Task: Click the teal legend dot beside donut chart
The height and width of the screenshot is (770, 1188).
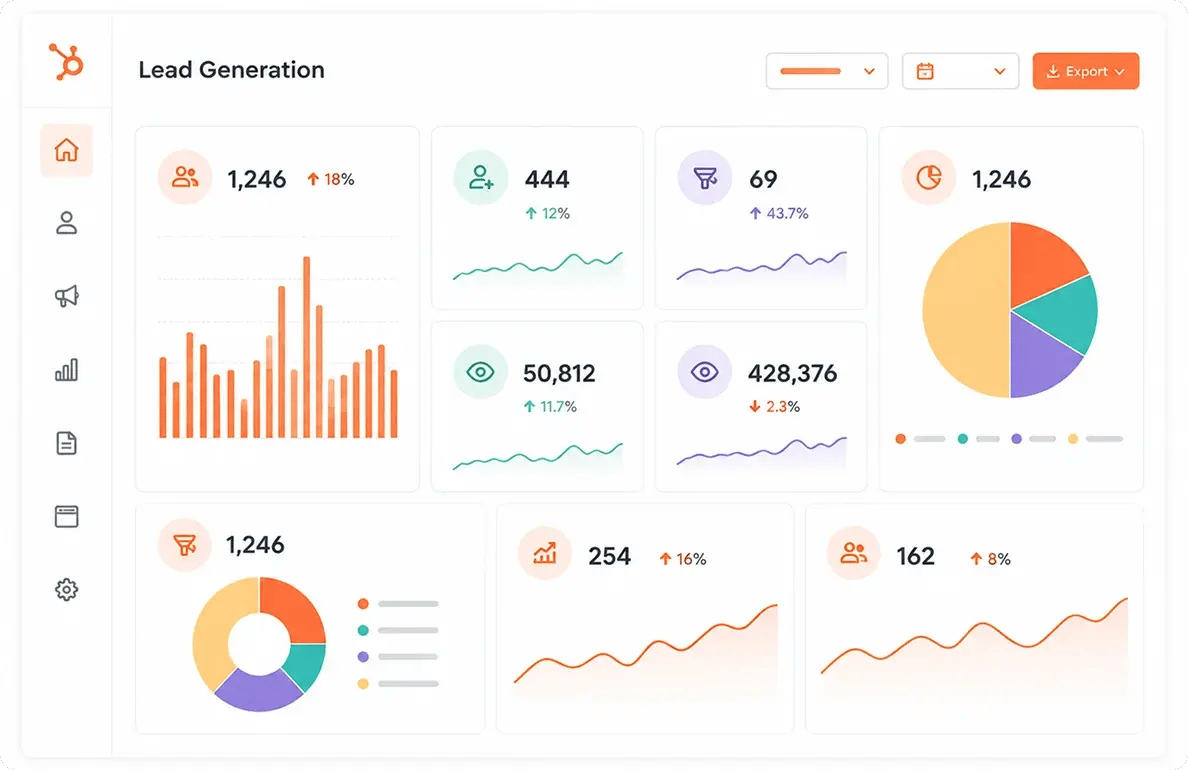Action: [363, 631]
